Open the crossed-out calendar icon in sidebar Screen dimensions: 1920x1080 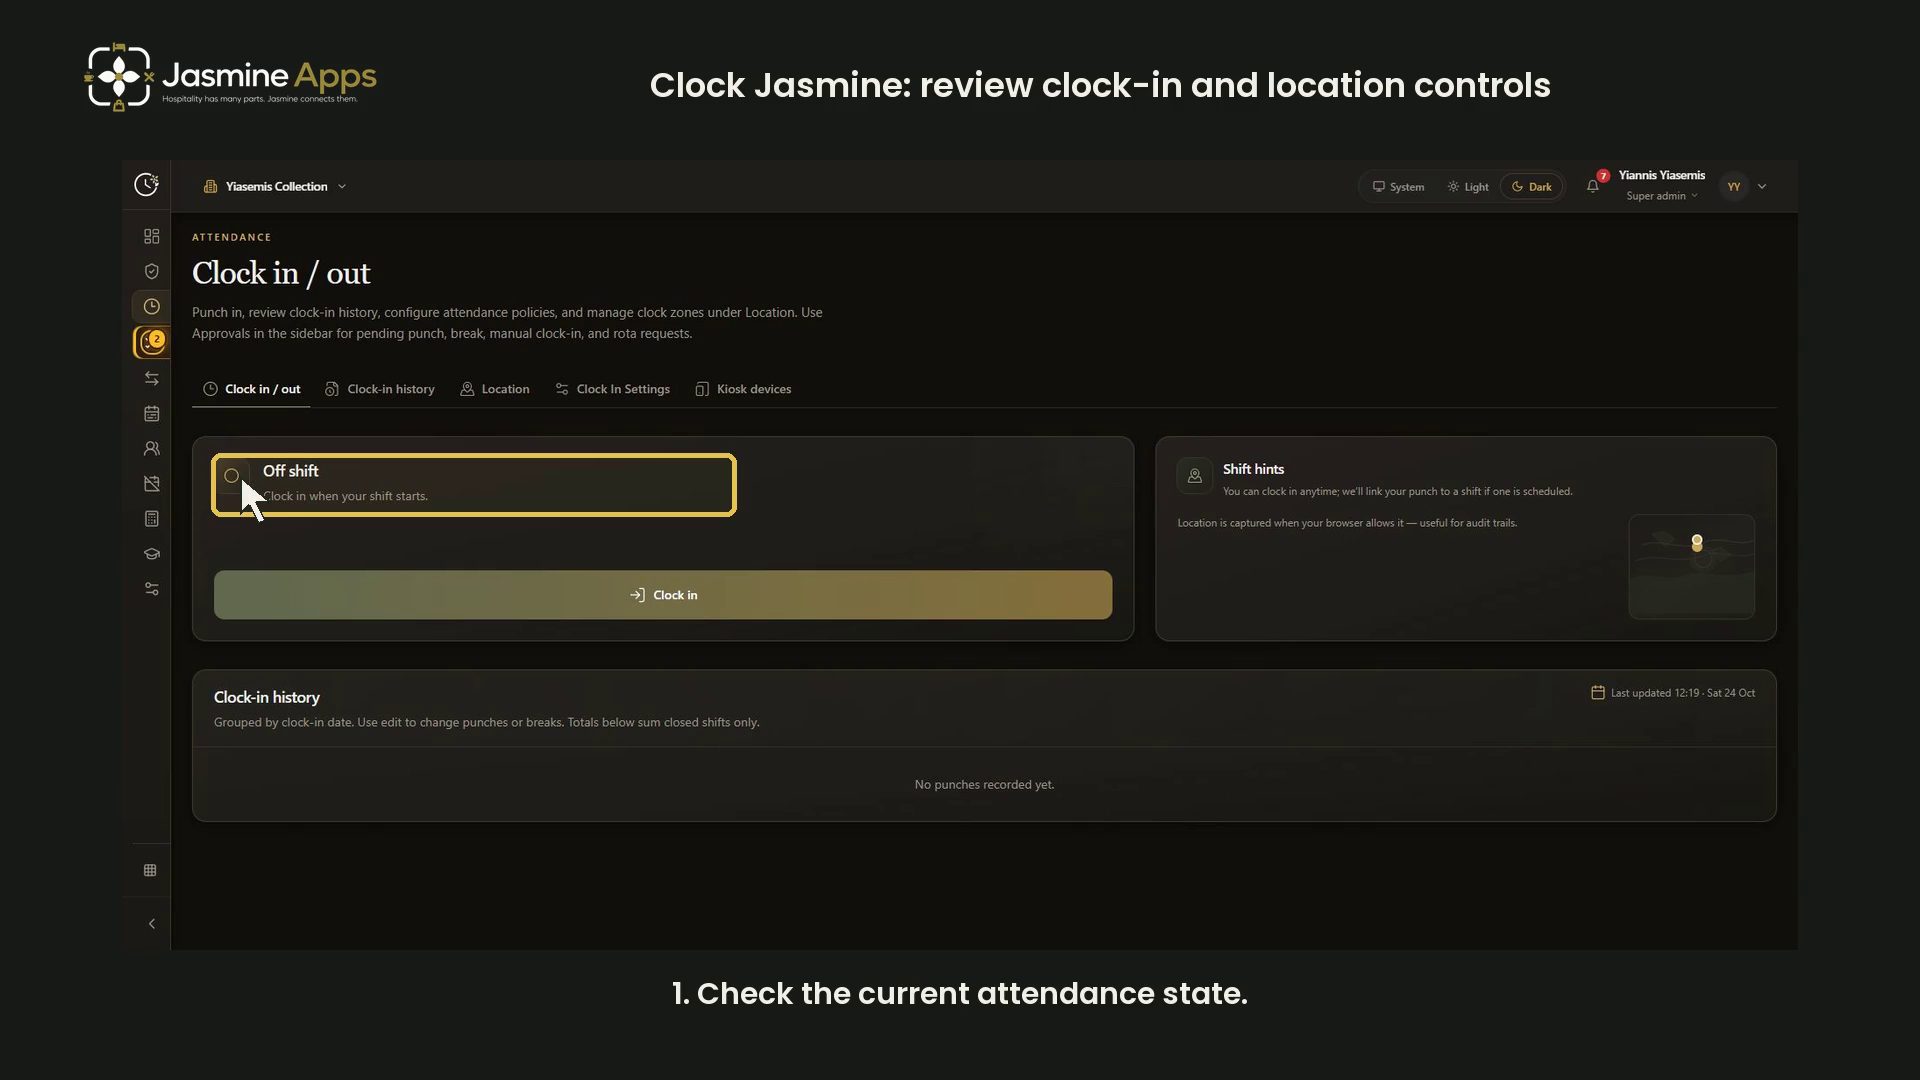tap(151, 484)
